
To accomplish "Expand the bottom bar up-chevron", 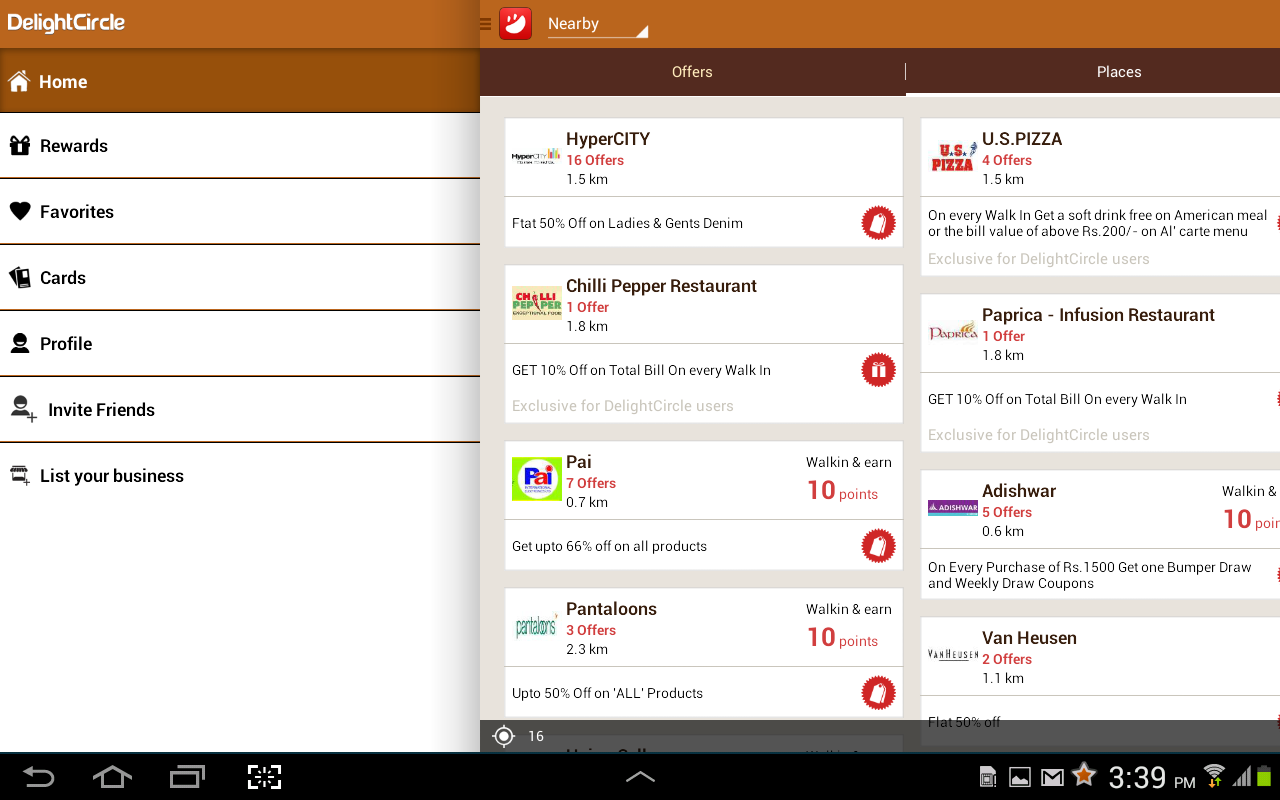I will (x=640, y=776).
